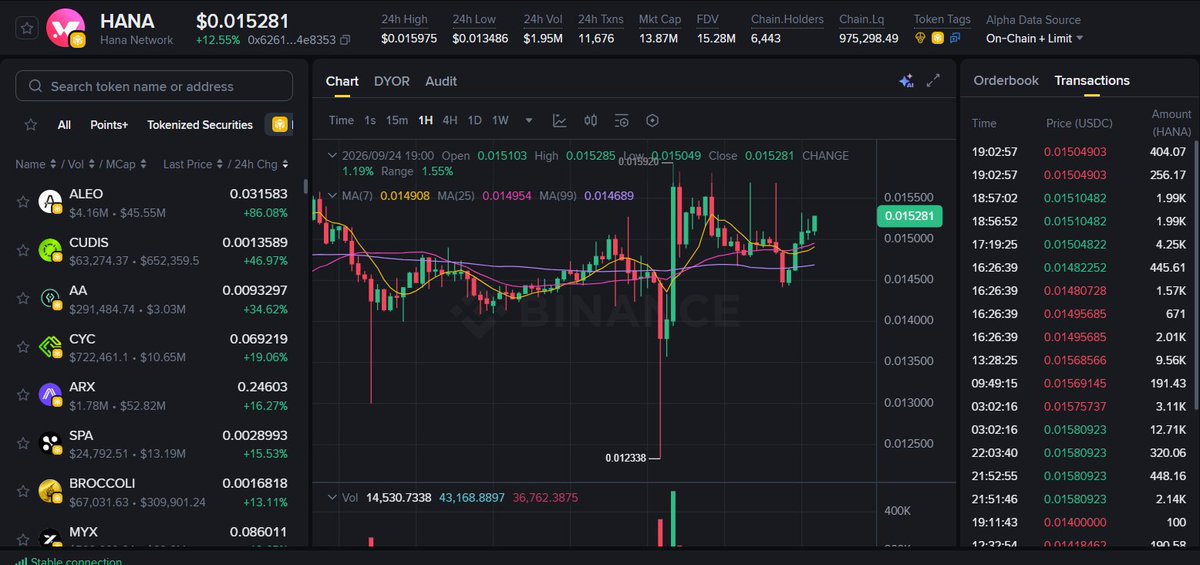Screen dimensions: 1200x565
Task: Star the CYC token row
Action: 22,346
